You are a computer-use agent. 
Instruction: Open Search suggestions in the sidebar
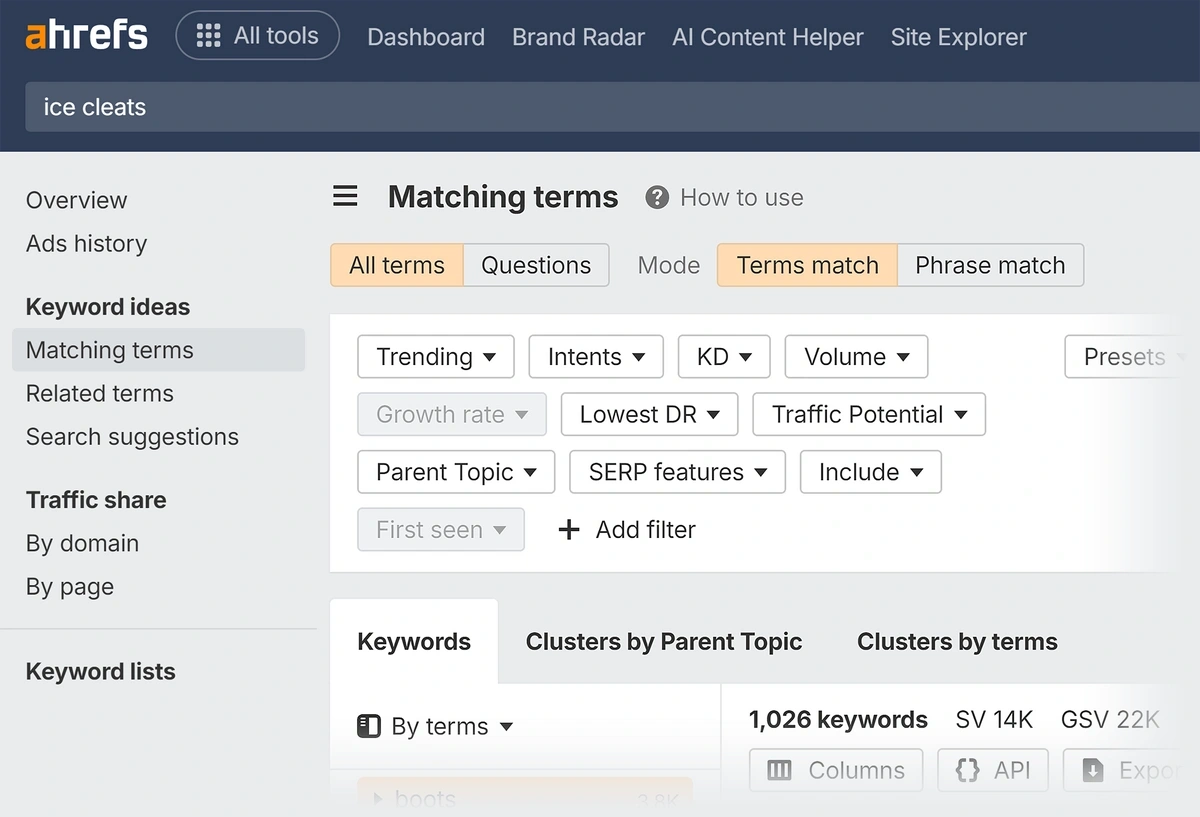(x=132, y=437)
